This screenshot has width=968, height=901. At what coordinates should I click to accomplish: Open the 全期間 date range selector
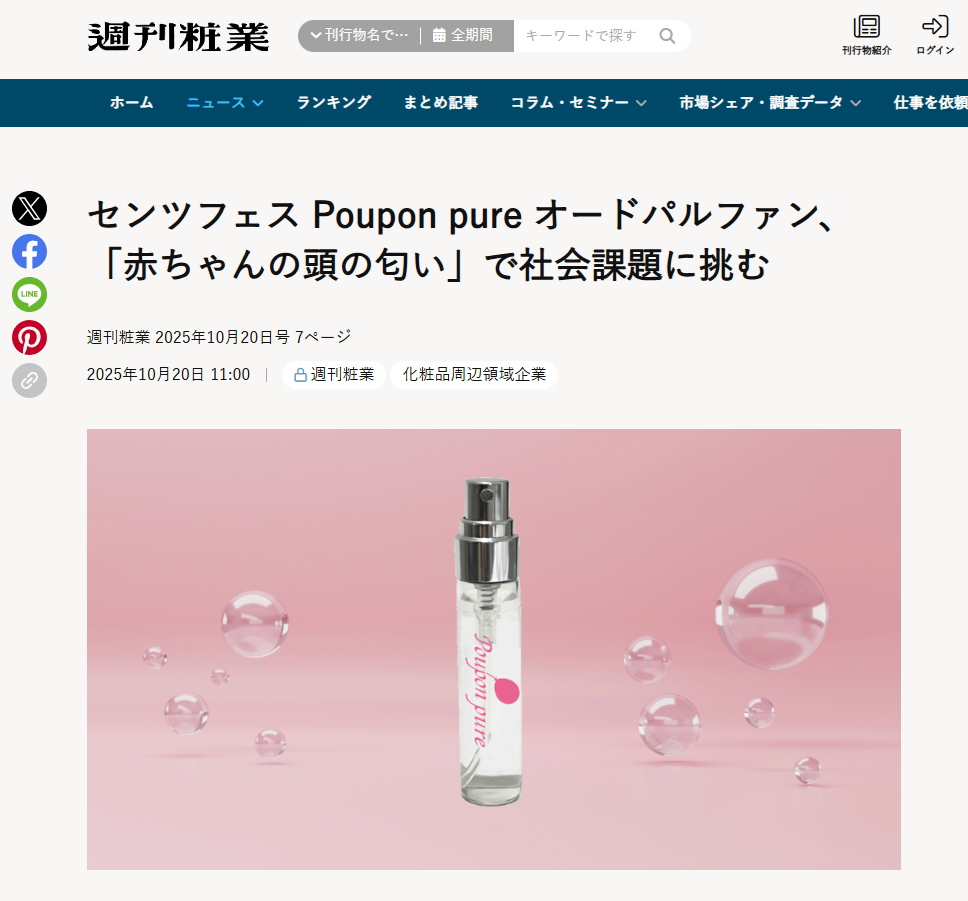(x=463, y=35)
